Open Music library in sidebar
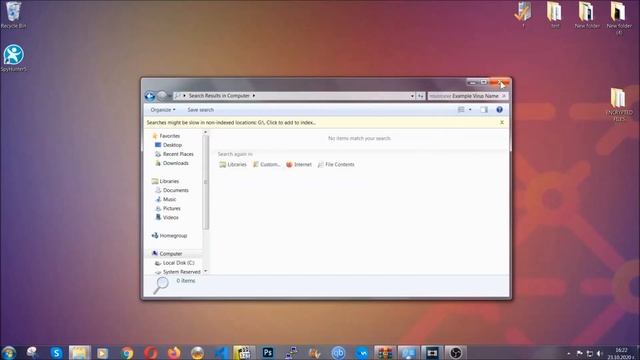640x360 pixels. coord(165,199)
